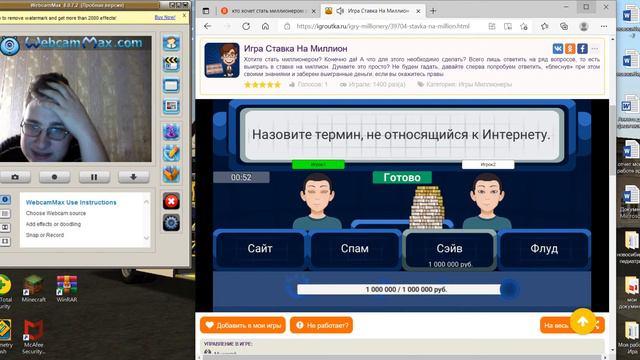Click the WebcamMax snapshot camera button
Viewport: 640px width, 360px height.
pos(15,177)
